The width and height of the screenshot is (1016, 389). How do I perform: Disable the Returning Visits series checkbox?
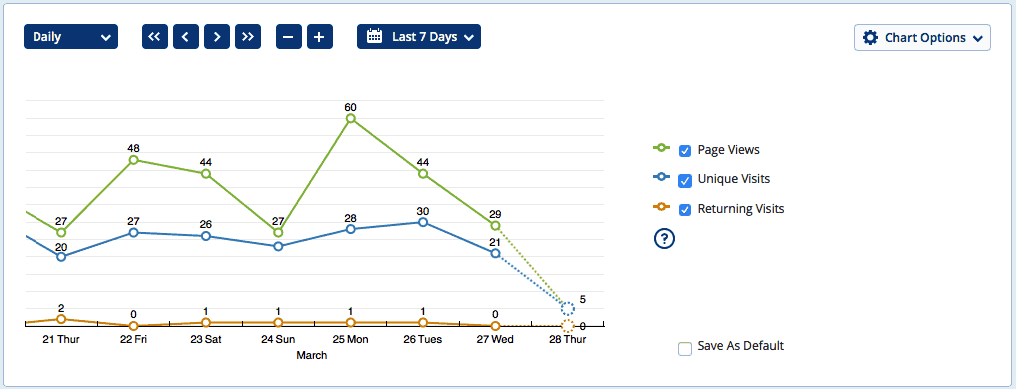685,210
